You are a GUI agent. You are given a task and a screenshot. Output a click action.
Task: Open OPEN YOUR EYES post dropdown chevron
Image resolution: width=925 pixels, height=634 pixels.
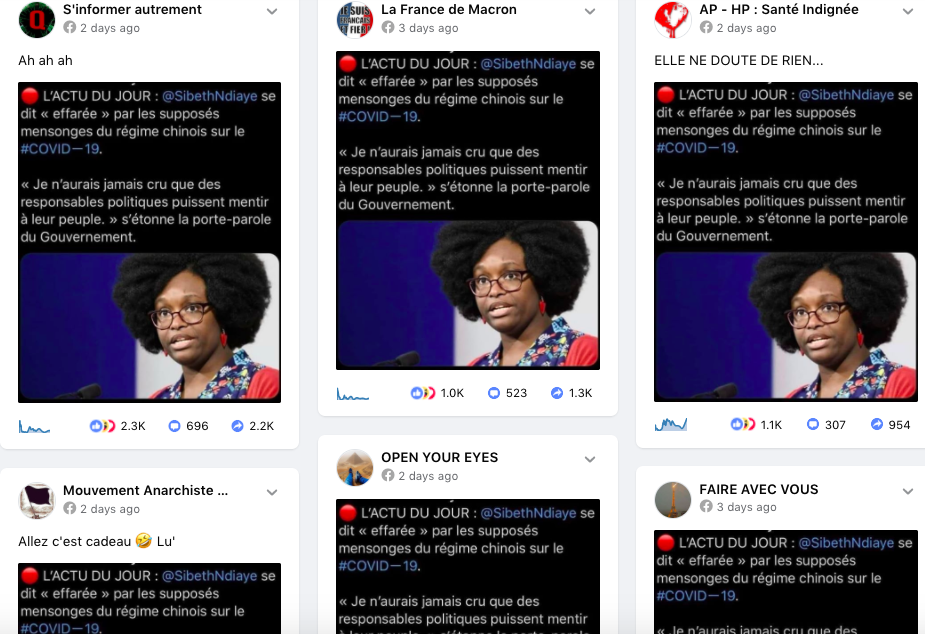click(590, 459)
